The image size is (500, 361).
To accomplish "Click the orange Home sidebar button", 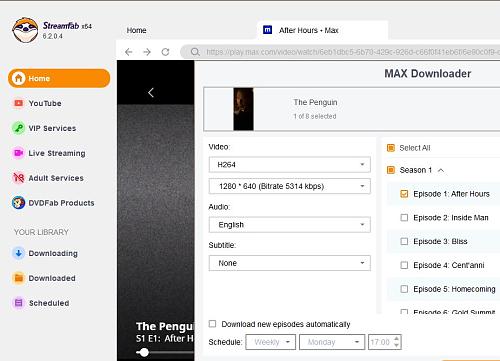I will click(59, 78).
